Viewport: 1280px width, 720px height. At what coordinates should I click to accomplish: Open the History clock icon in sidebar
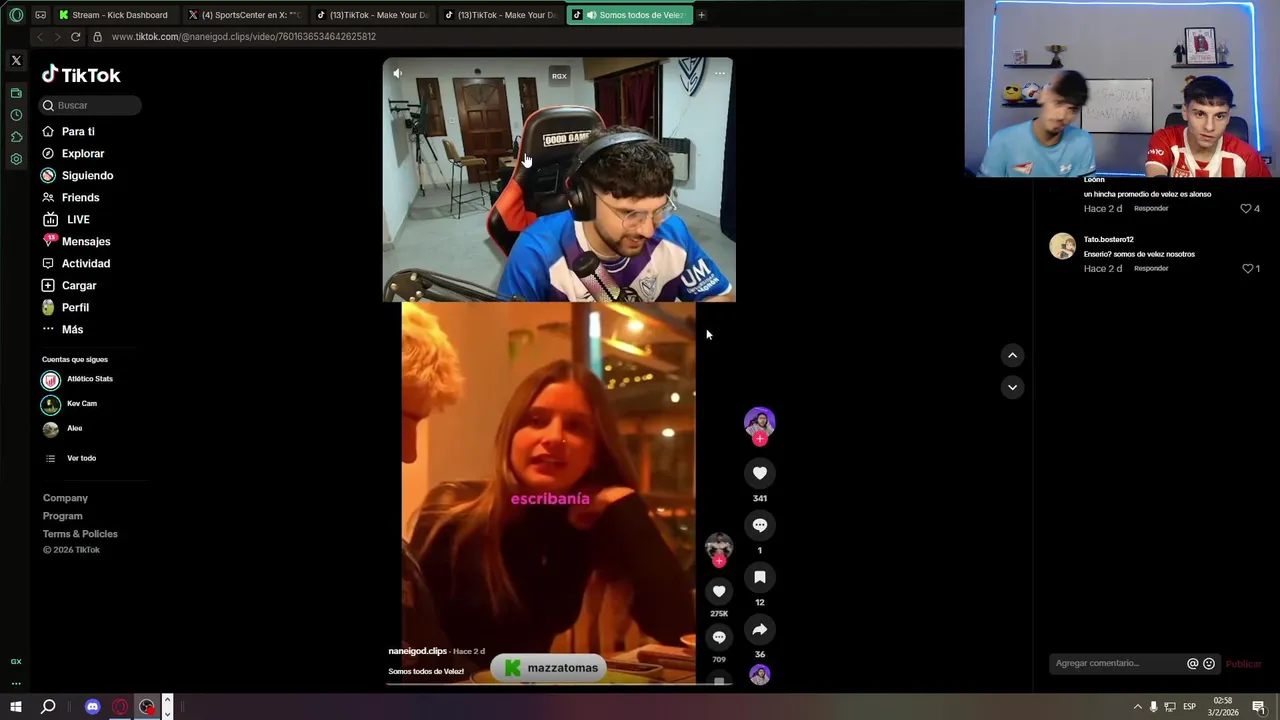[x=16, y=115]
